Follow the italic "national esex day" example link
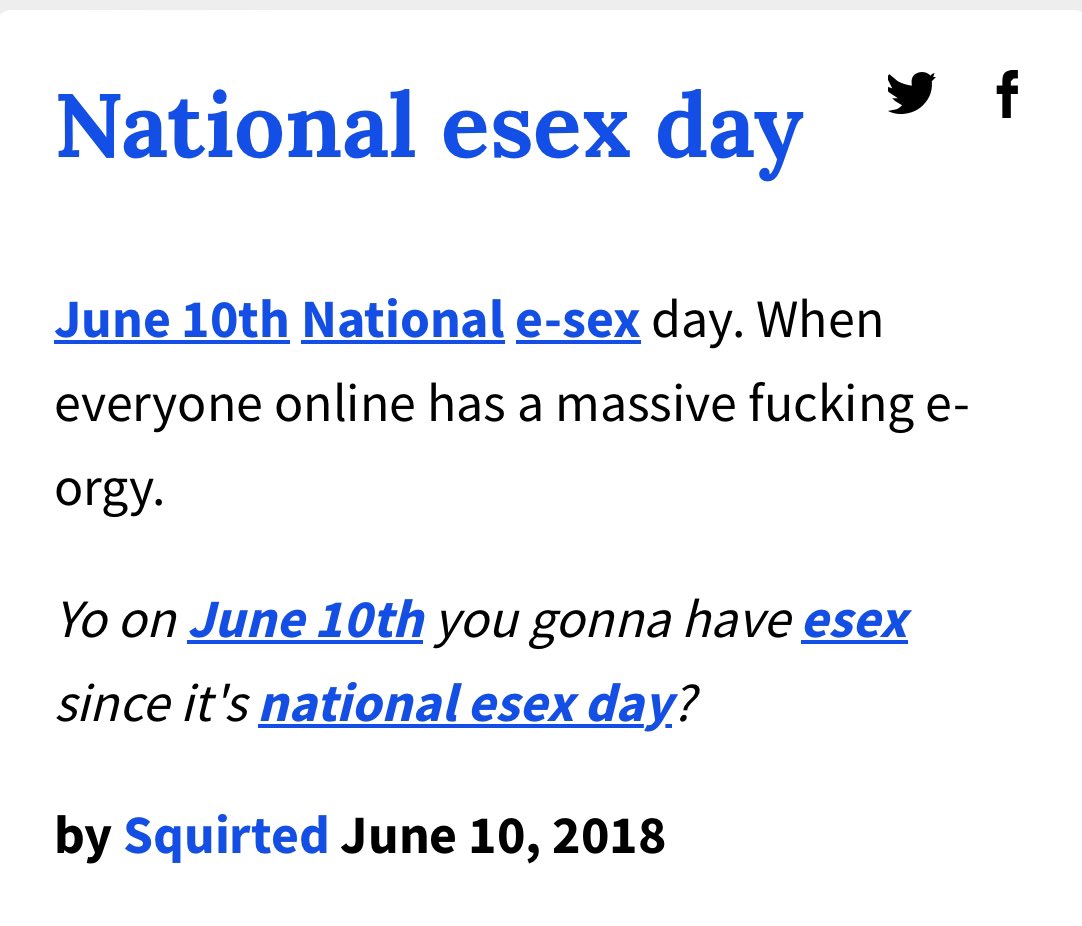The width and height of the screenshot is (1082, 926). point(464,706)
